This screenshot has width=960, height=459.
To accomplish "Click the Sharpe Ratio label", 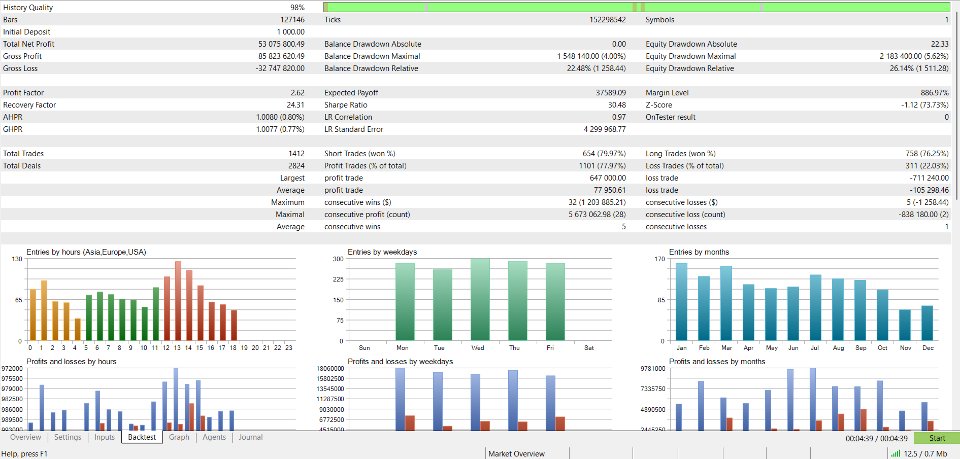I will [x=345, y=105].
